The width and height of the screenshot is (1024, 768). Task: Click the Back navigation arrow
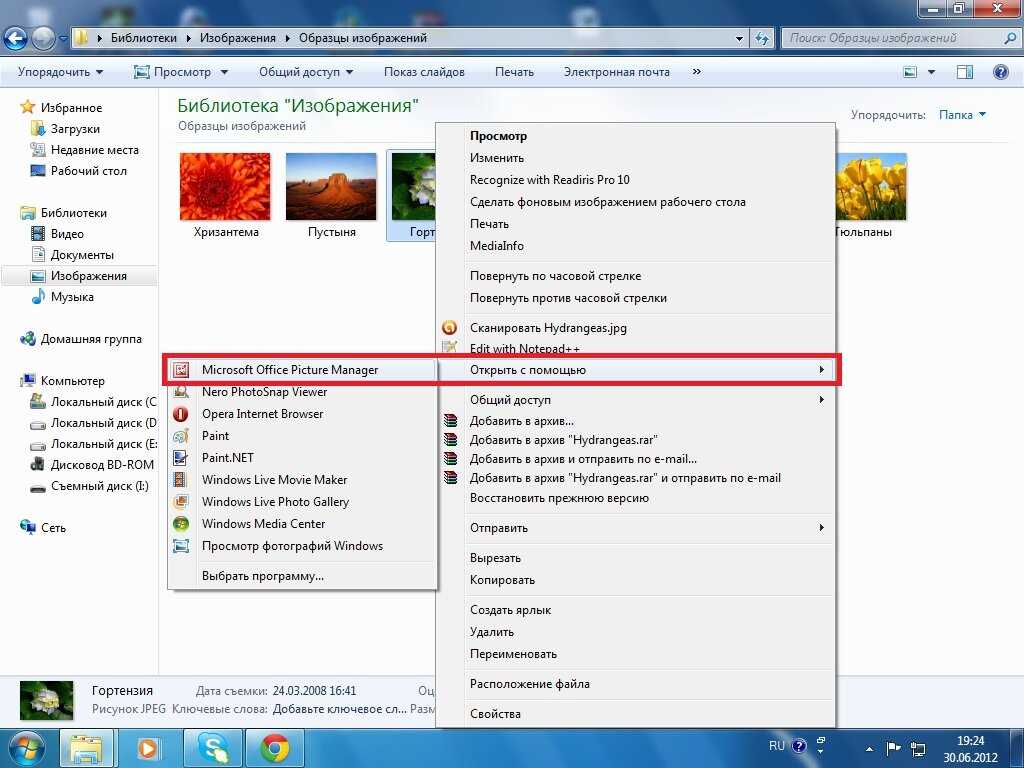tap(16, 39)
